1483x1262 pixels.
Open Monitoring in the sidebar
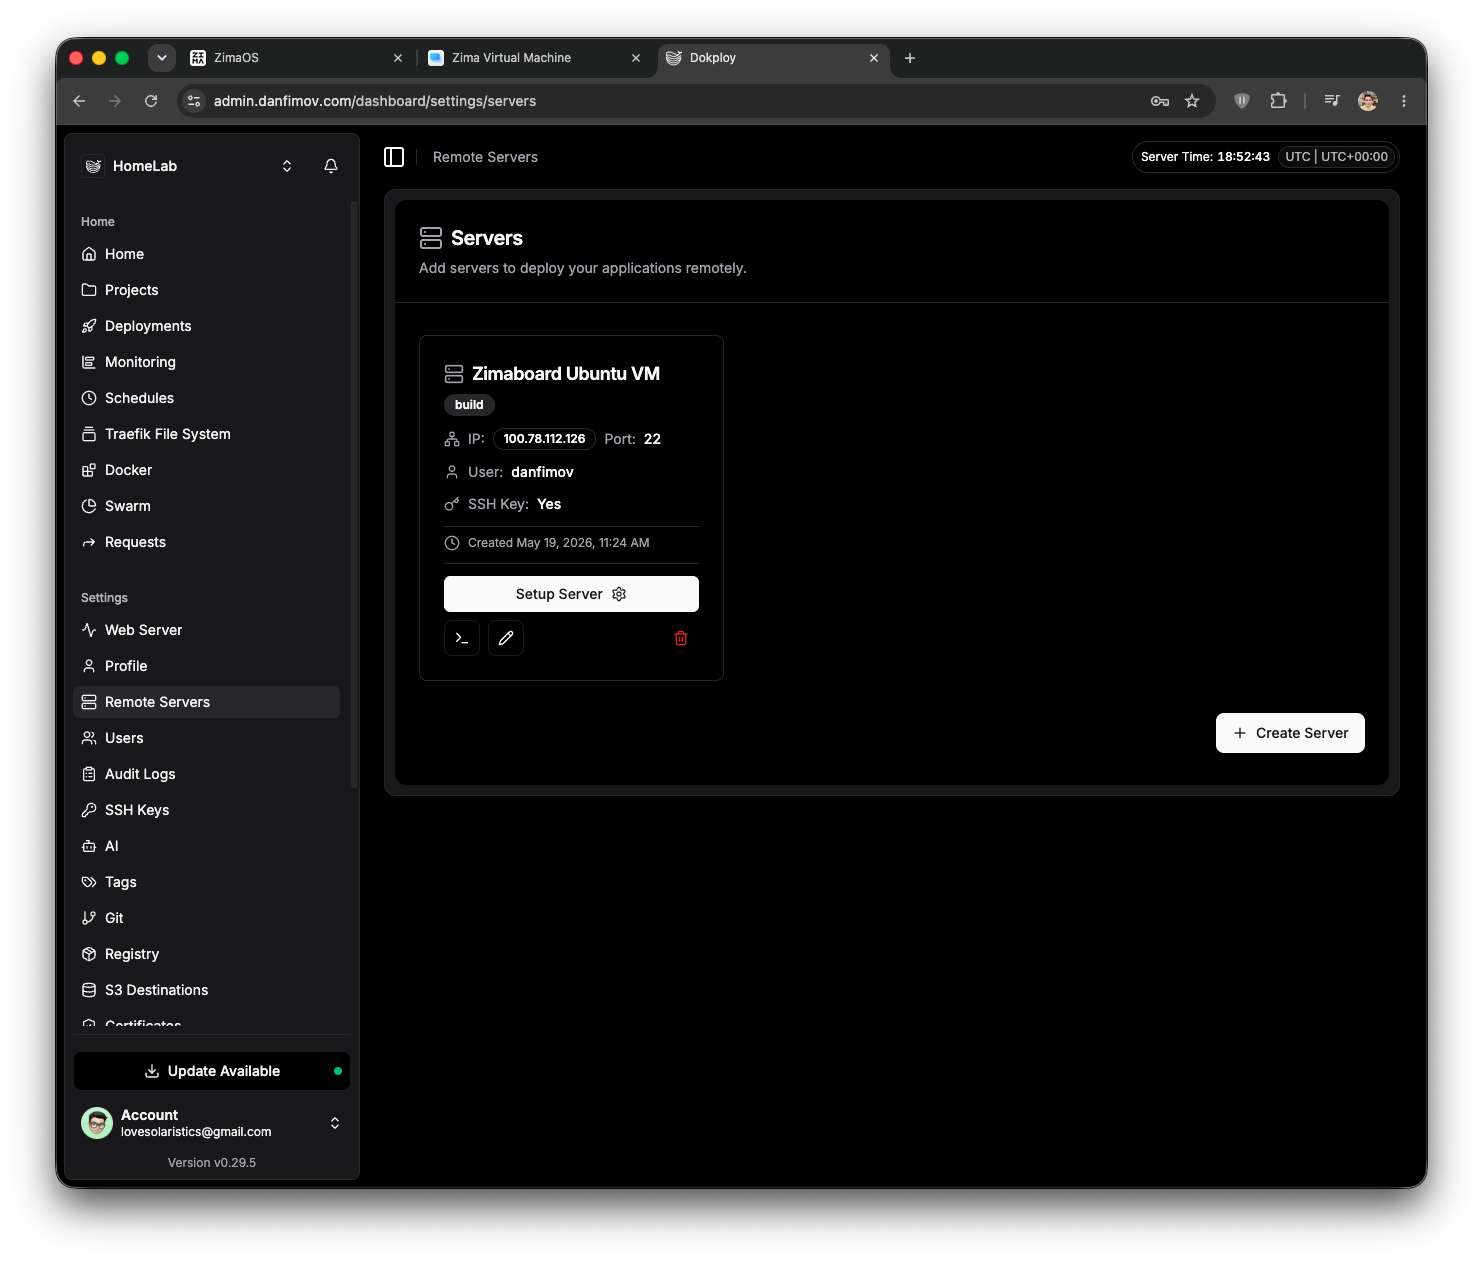pos(207,362)
